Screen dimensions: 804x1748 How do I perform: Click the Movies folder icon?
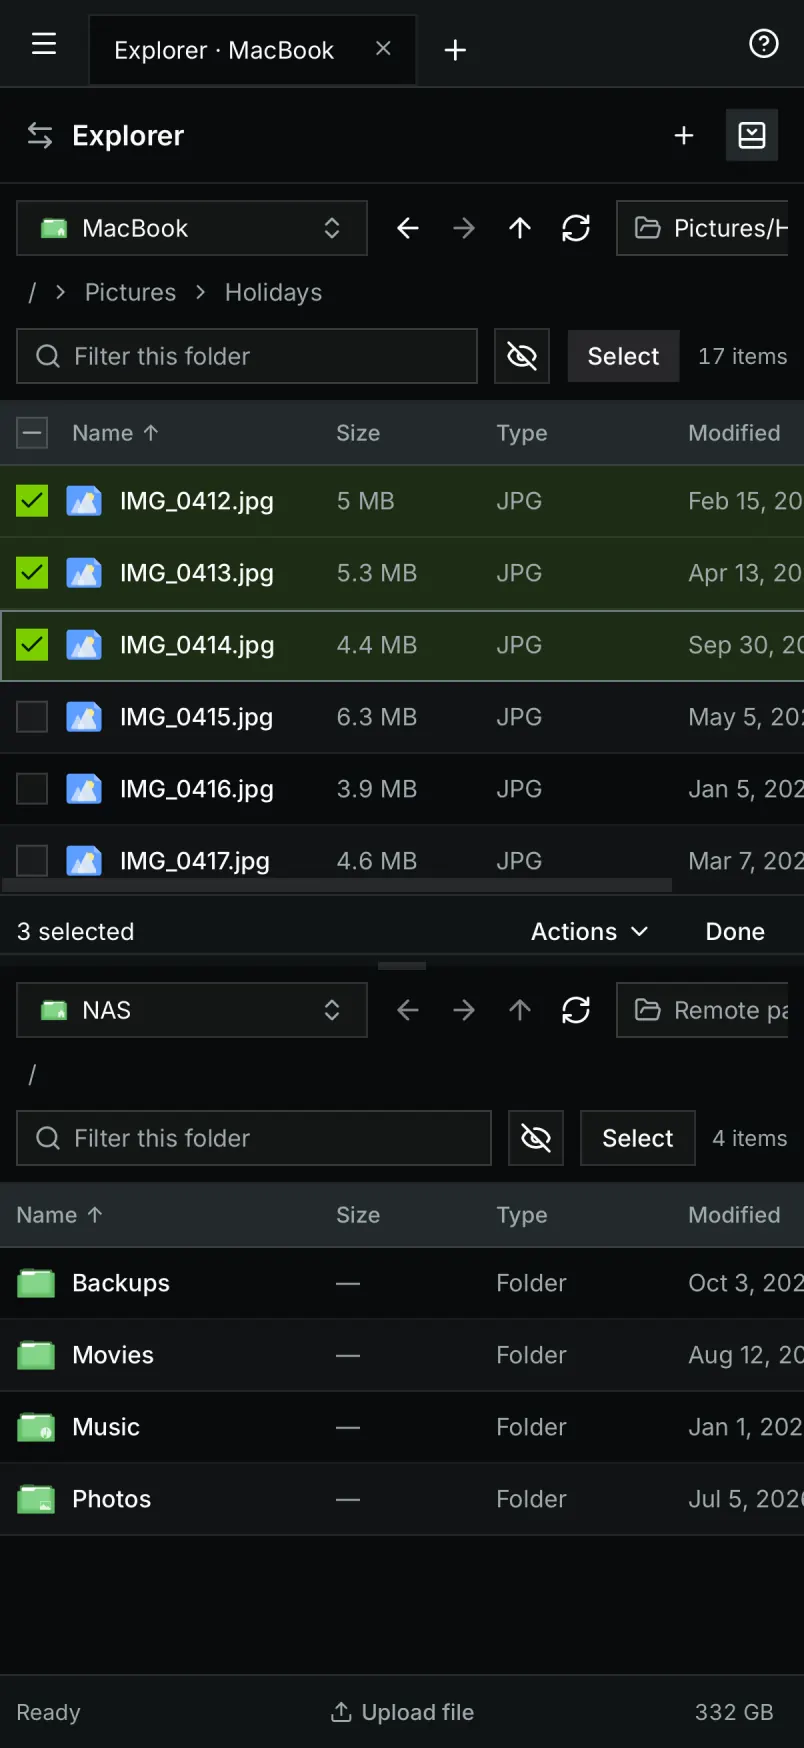tap(36, 1355)
